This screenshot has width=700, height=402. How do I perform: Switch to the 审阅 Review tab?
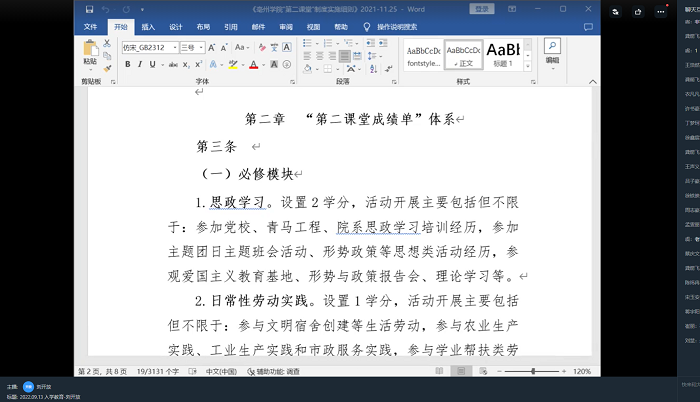coord(286,27)
